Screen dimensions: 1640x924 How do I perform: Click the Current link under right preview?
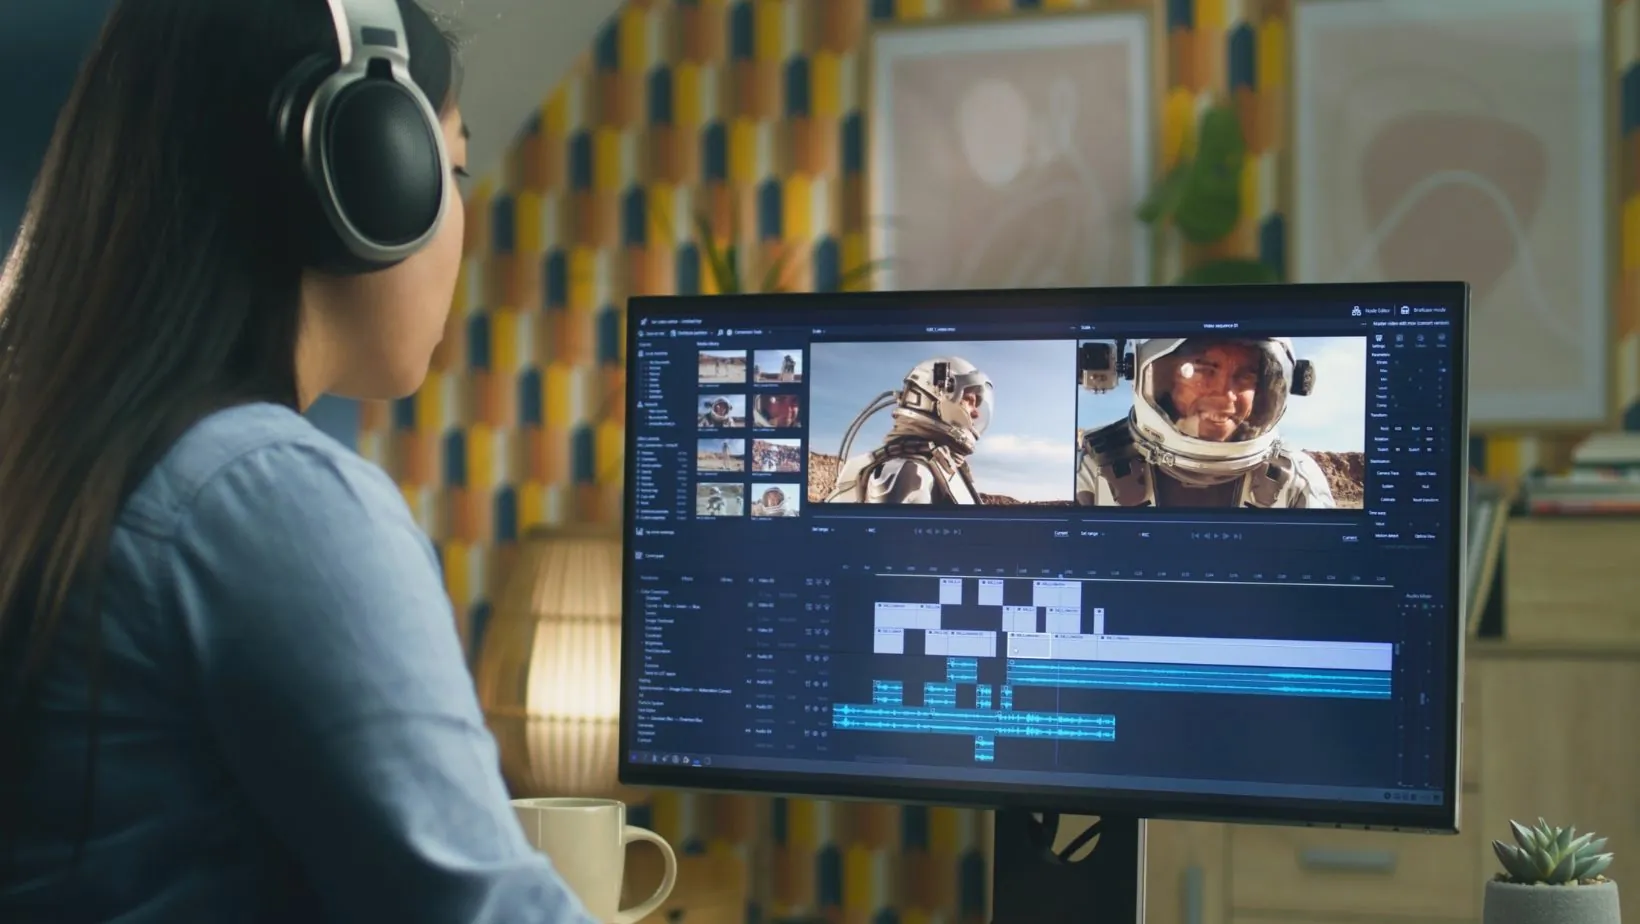[x=1349, y=538]
